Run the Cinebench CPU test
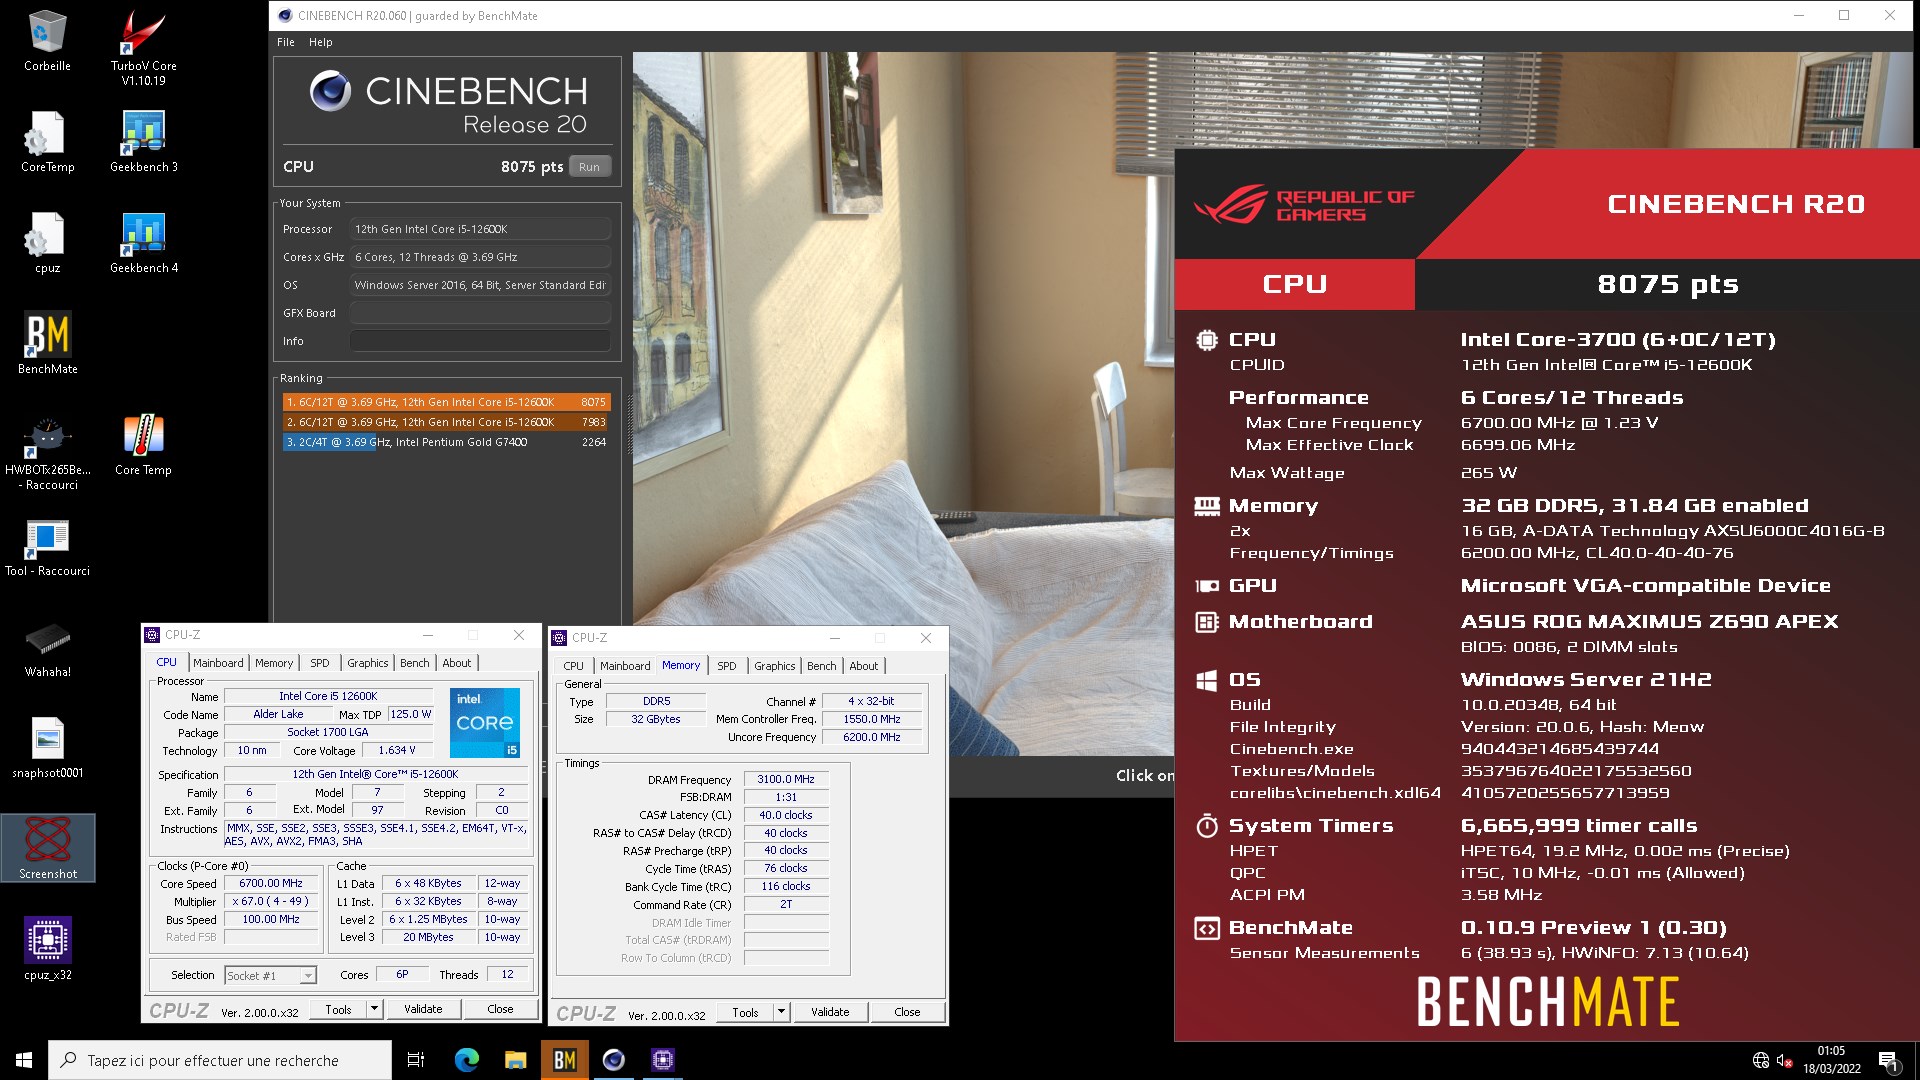The width and height of the screenshot is (1920, 1080). point(589,167)
